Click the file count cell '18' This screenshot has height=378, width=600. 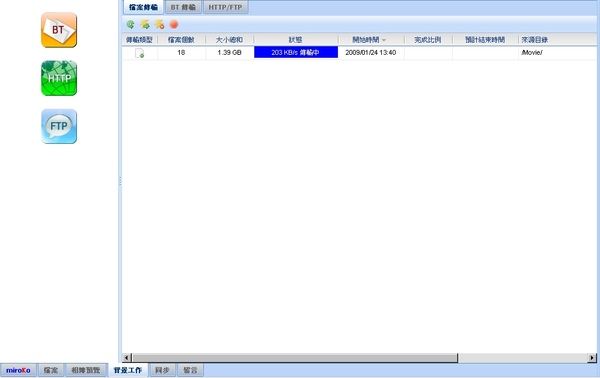click(x=181, y=52)
